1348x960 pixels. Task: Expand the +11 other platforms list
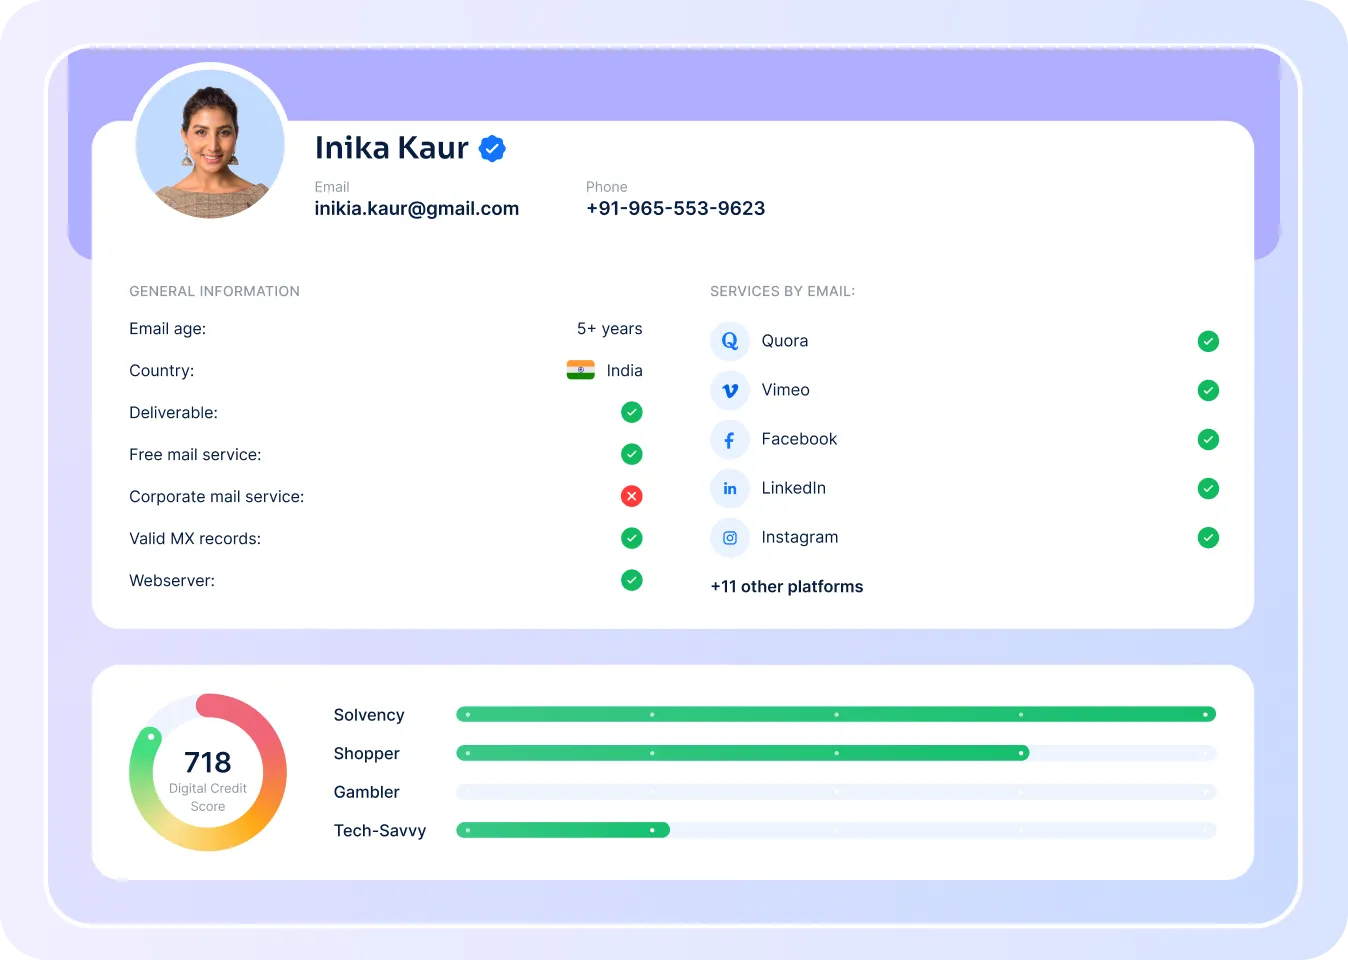click(x=787, y=586)
